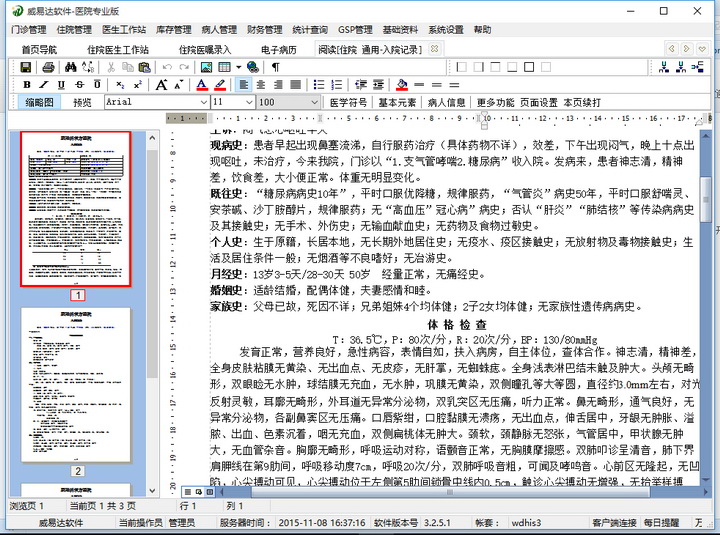Click the Print icon

point(48,68)
